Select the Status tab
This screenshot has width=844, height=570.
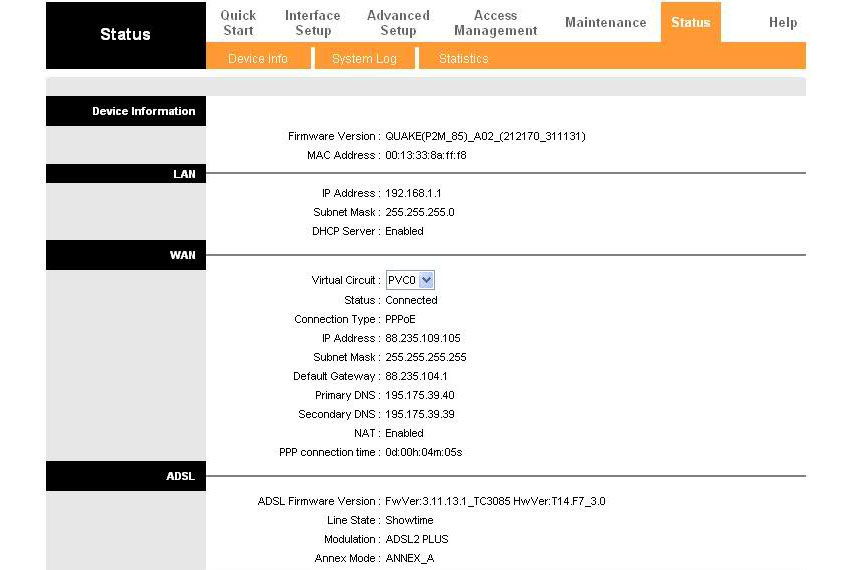point(691,22)
